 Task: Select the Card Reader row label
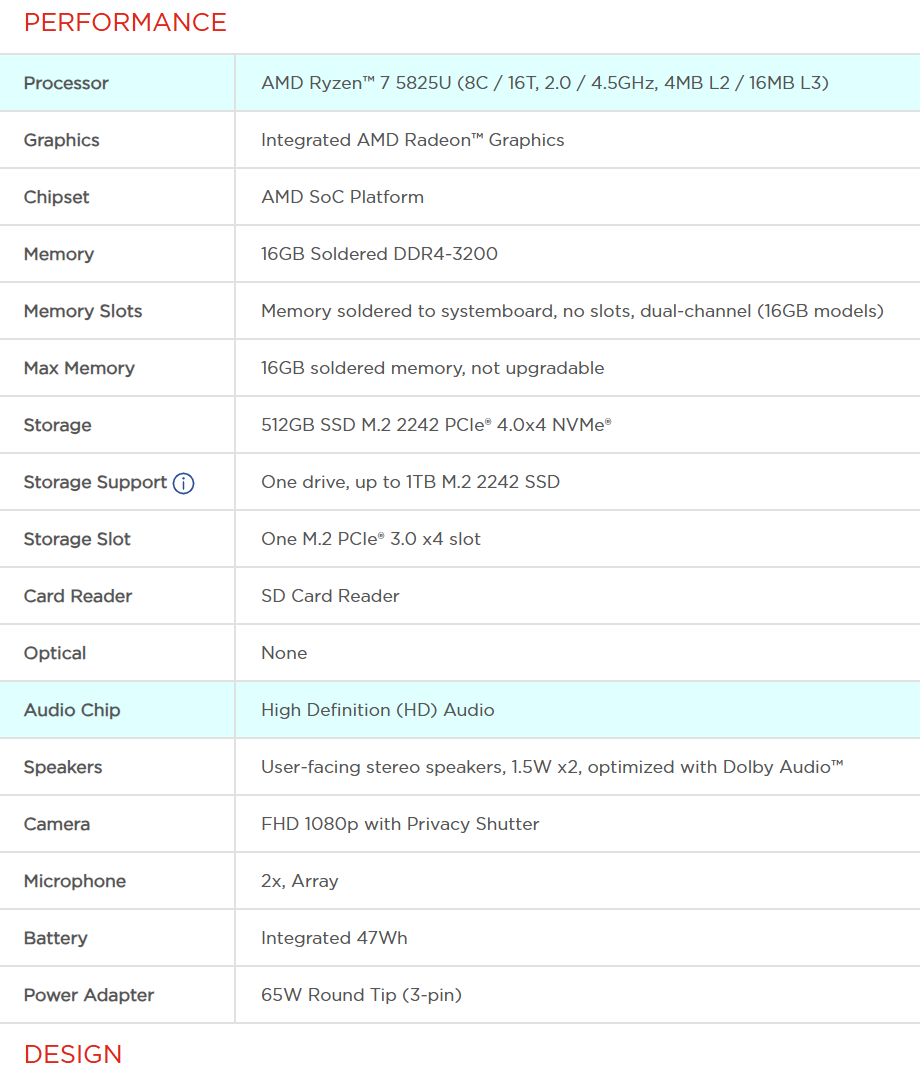pyautogui.click(x=78, y=596)
